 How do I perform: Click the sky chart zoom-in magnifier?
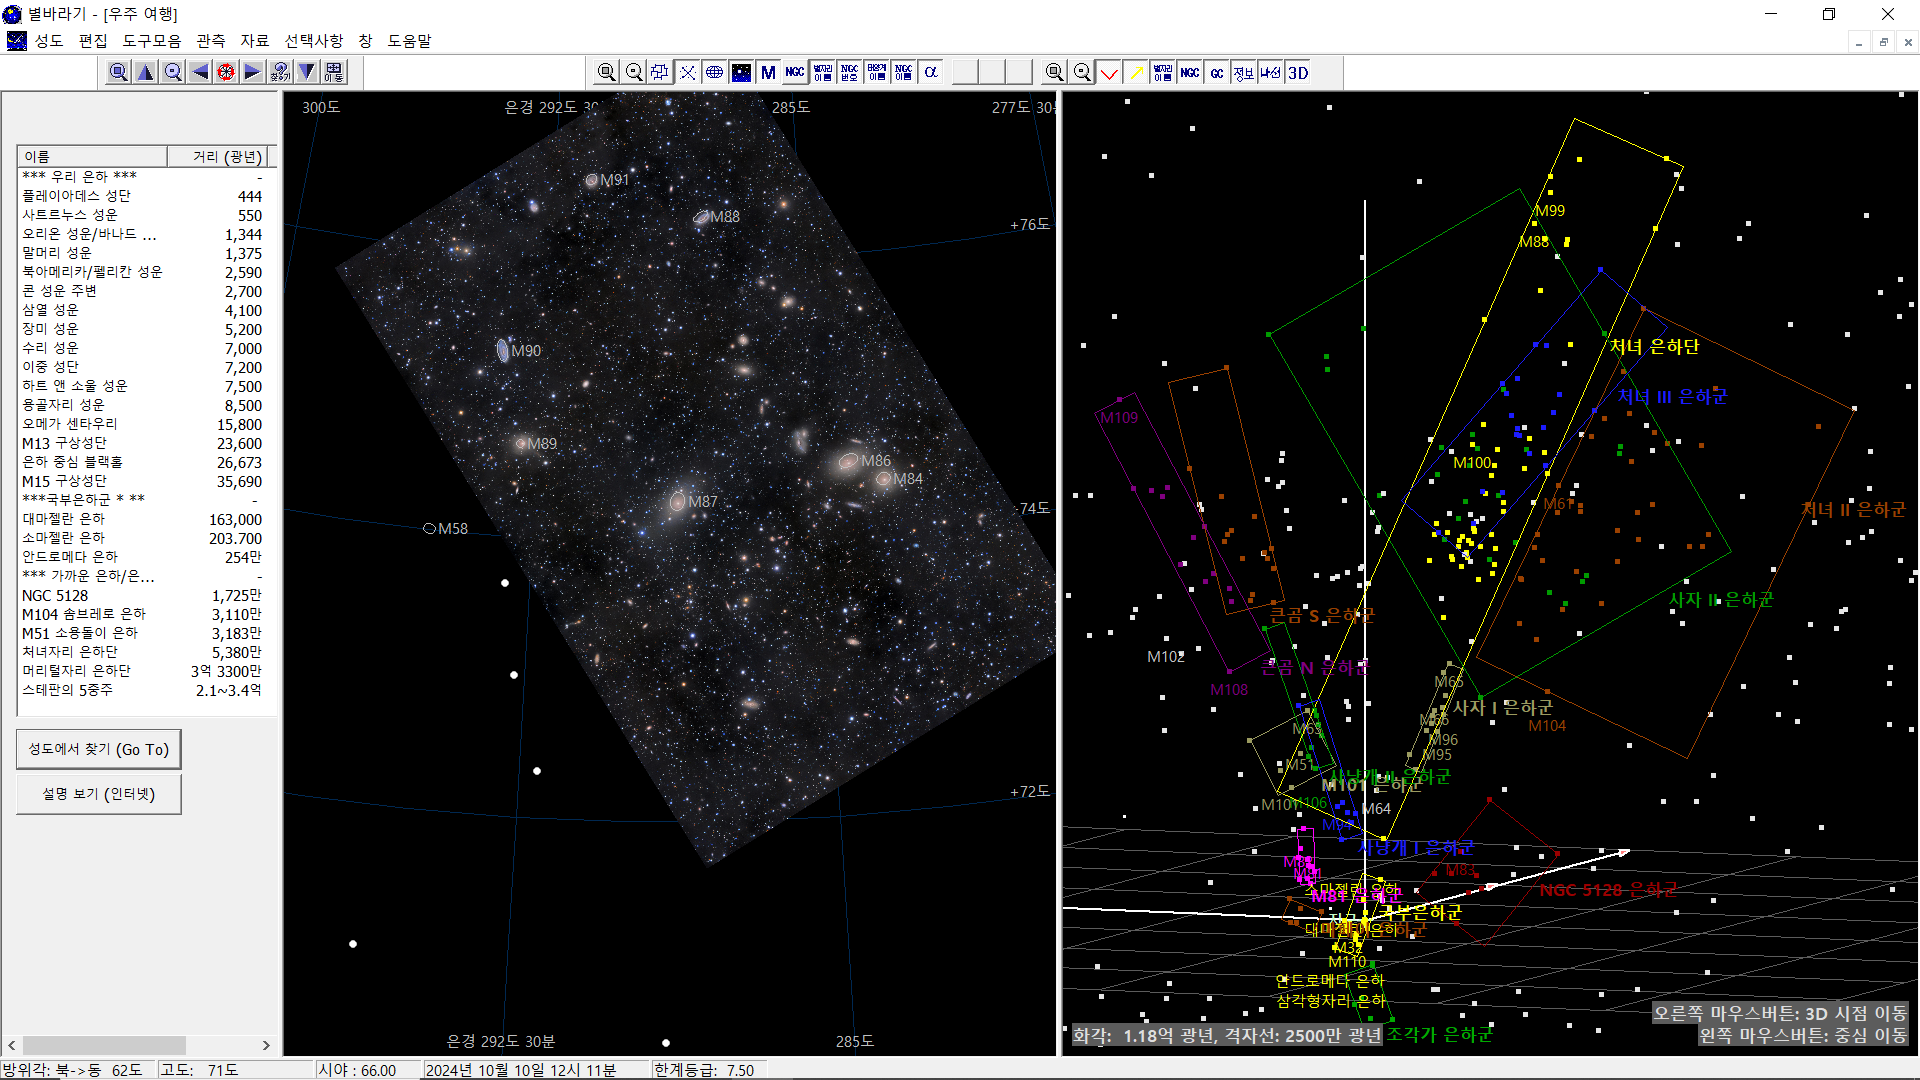click(x=606, y=72)
